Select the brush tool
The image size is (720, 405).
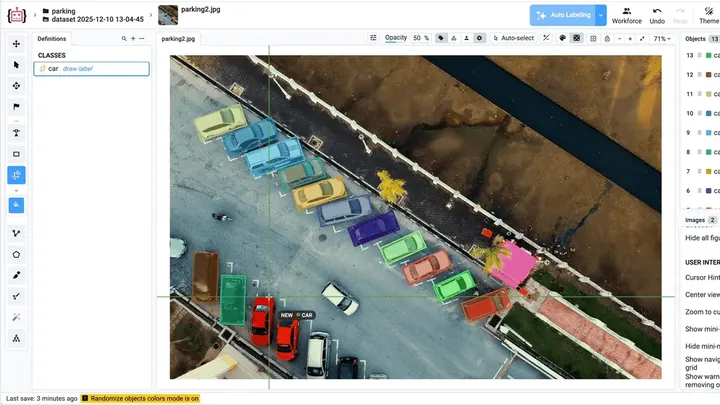[17, 275]
